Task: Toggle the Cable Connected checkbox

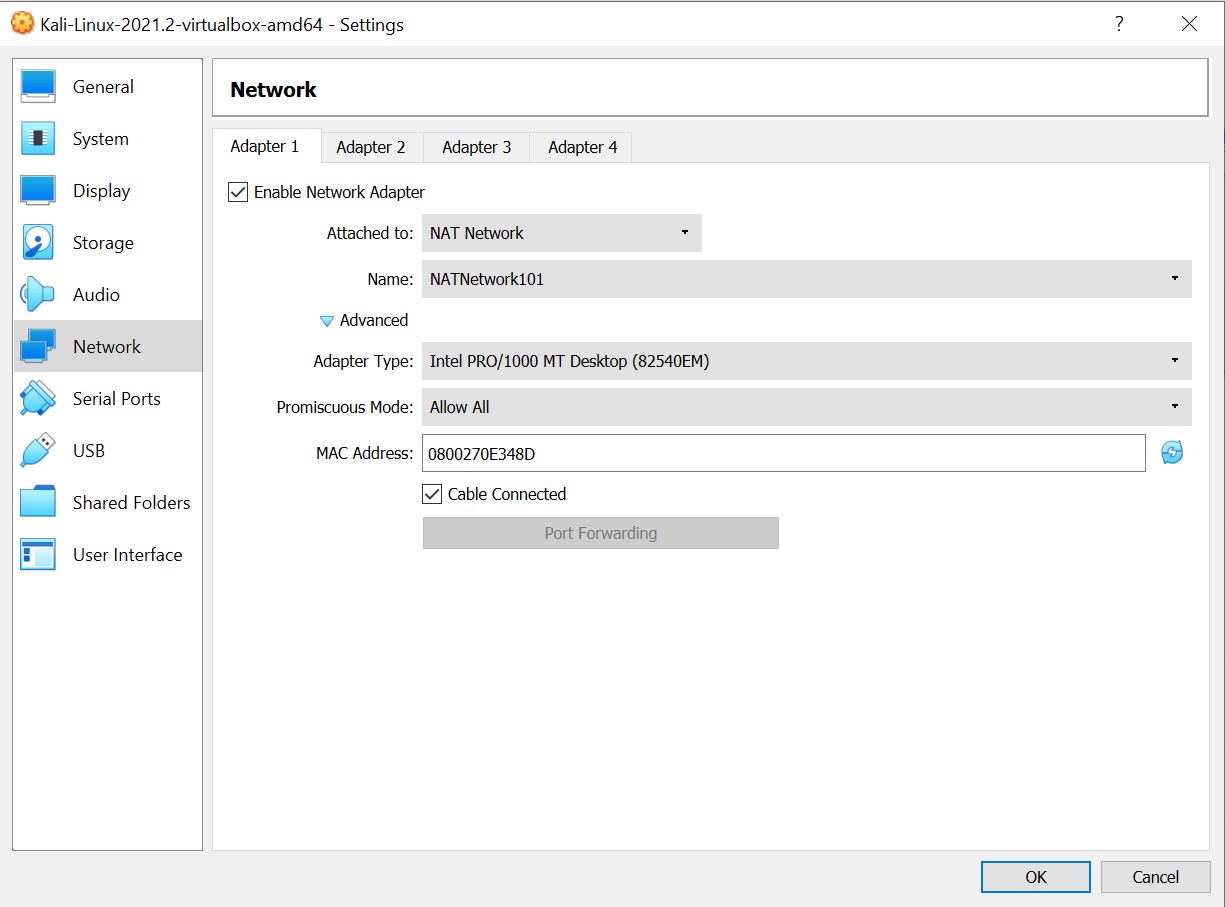Action: tap(432, 494)
